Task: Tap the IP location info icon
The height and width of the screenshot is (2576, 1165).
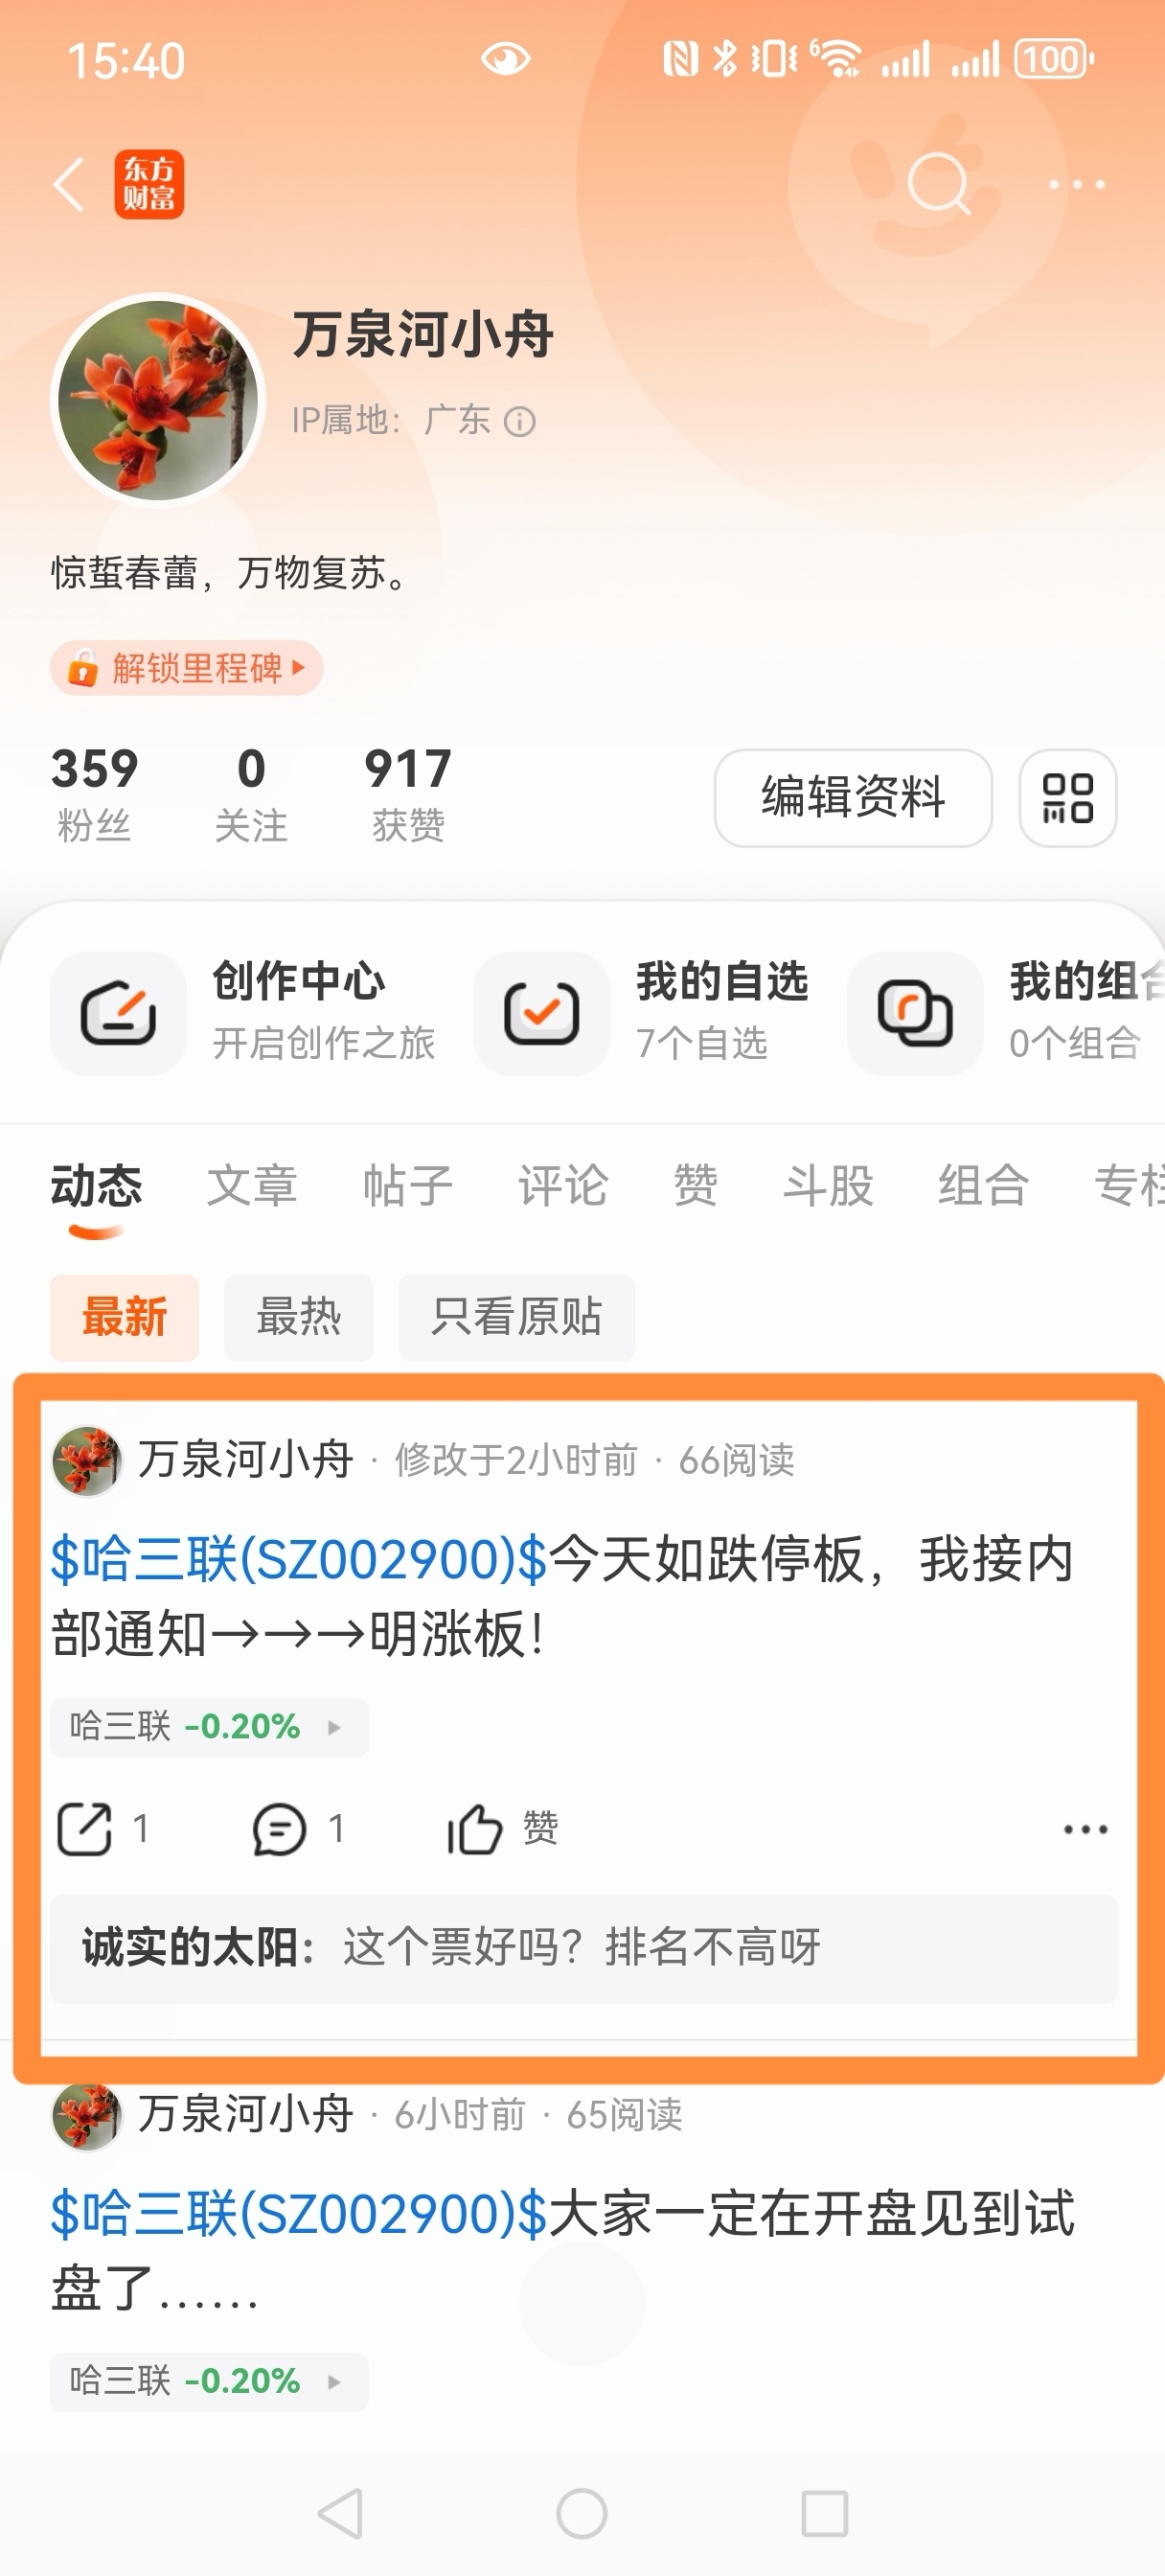Action: tap(520, 422)
